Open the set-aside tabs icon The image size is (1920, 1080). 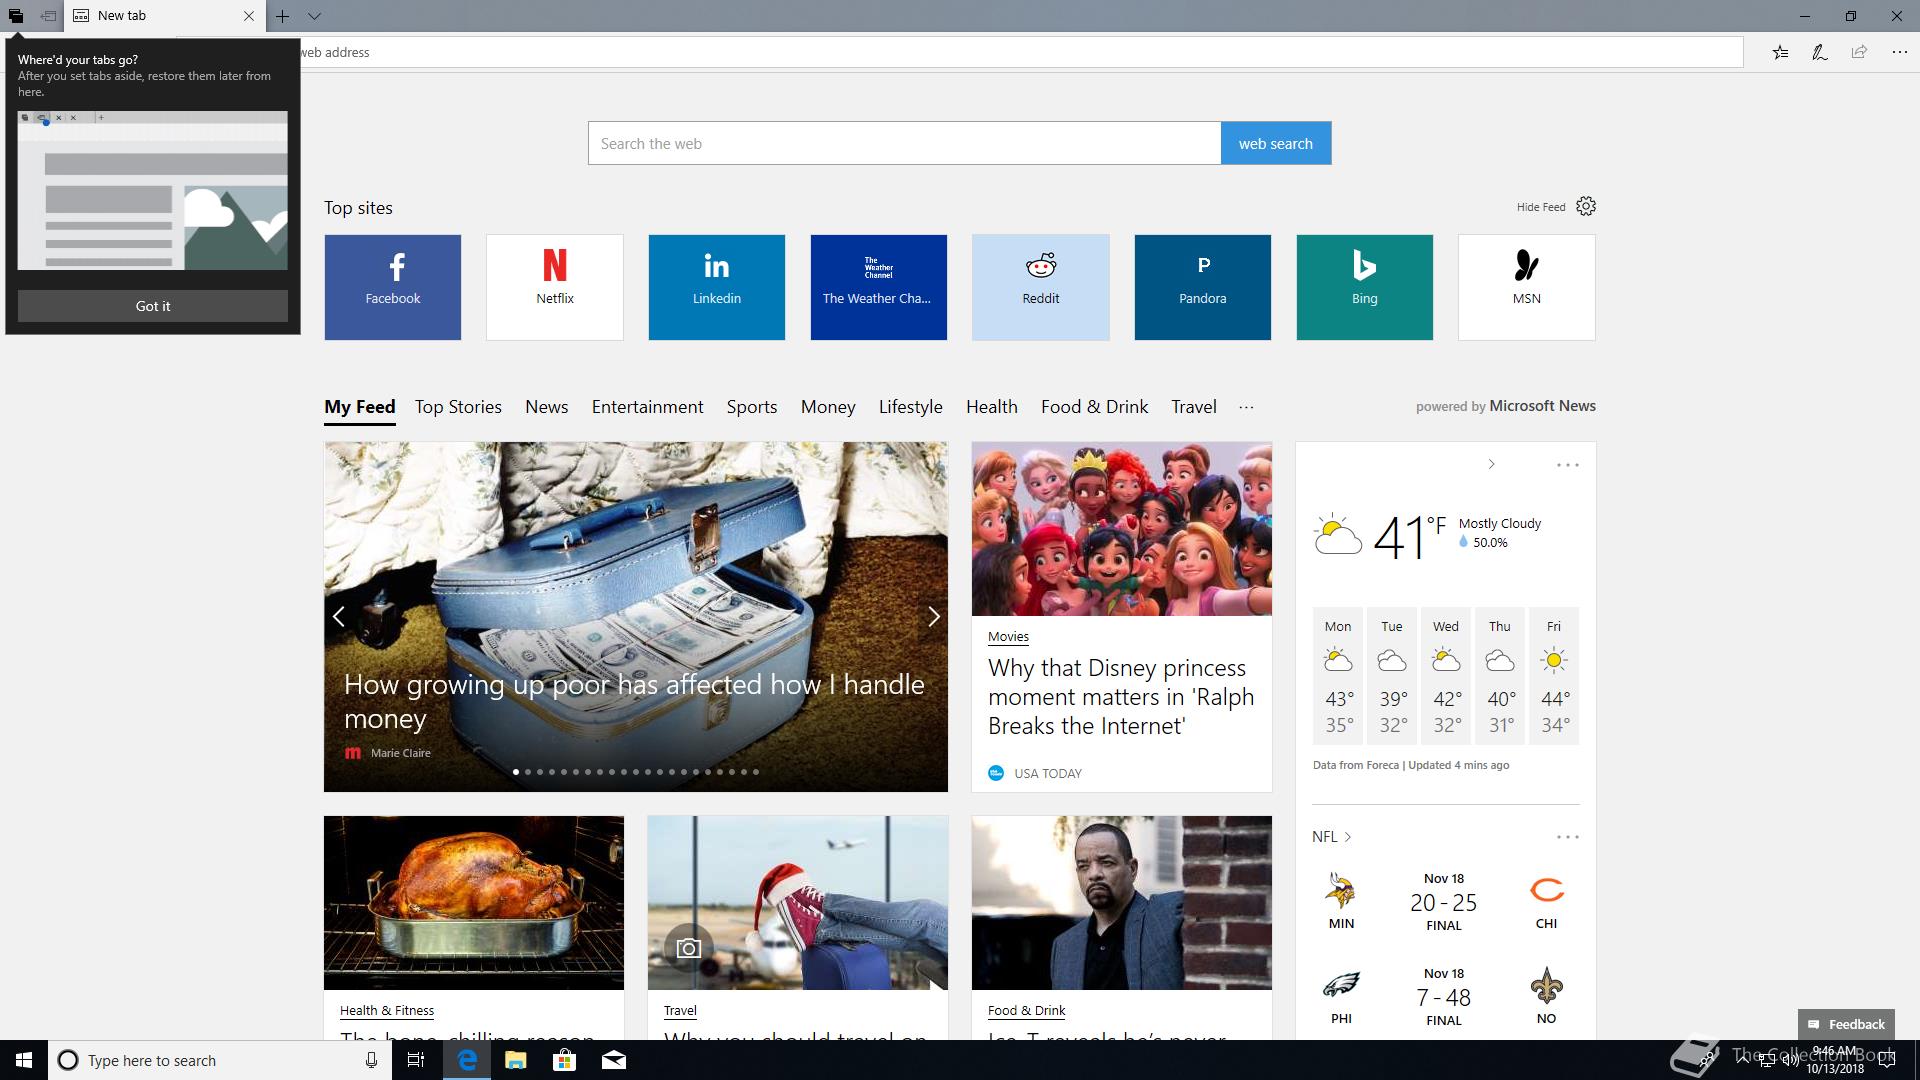coord(16,16)
